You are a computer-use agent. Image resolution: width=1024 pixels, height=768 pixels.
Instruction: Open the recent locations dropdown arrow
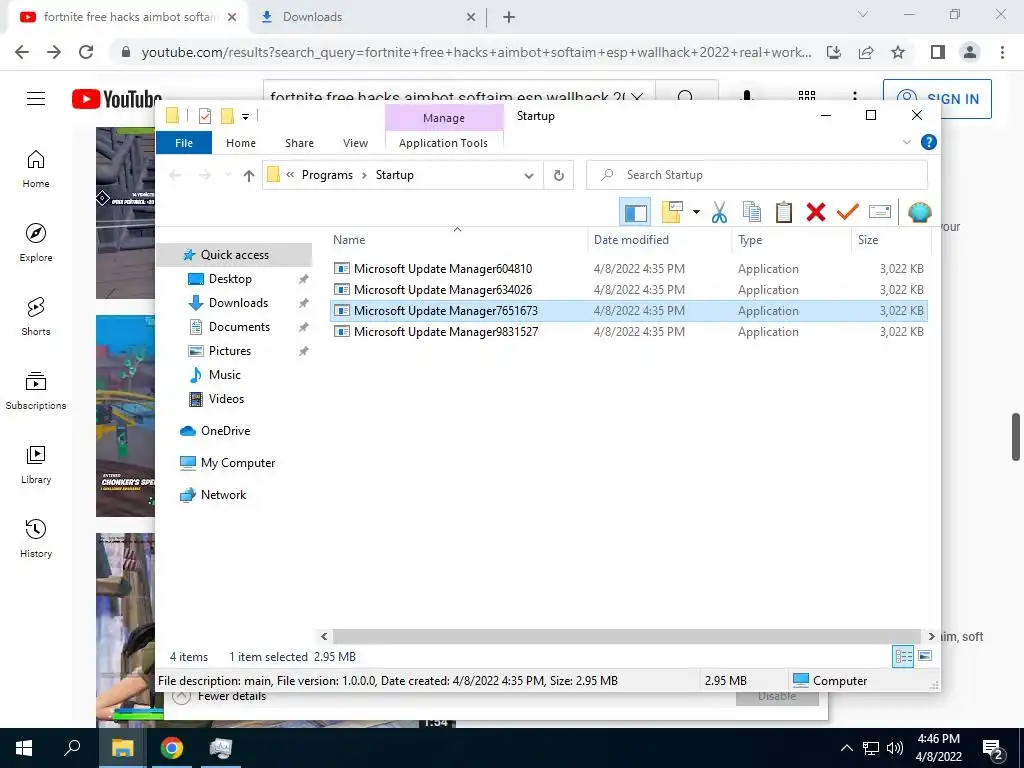228,175
